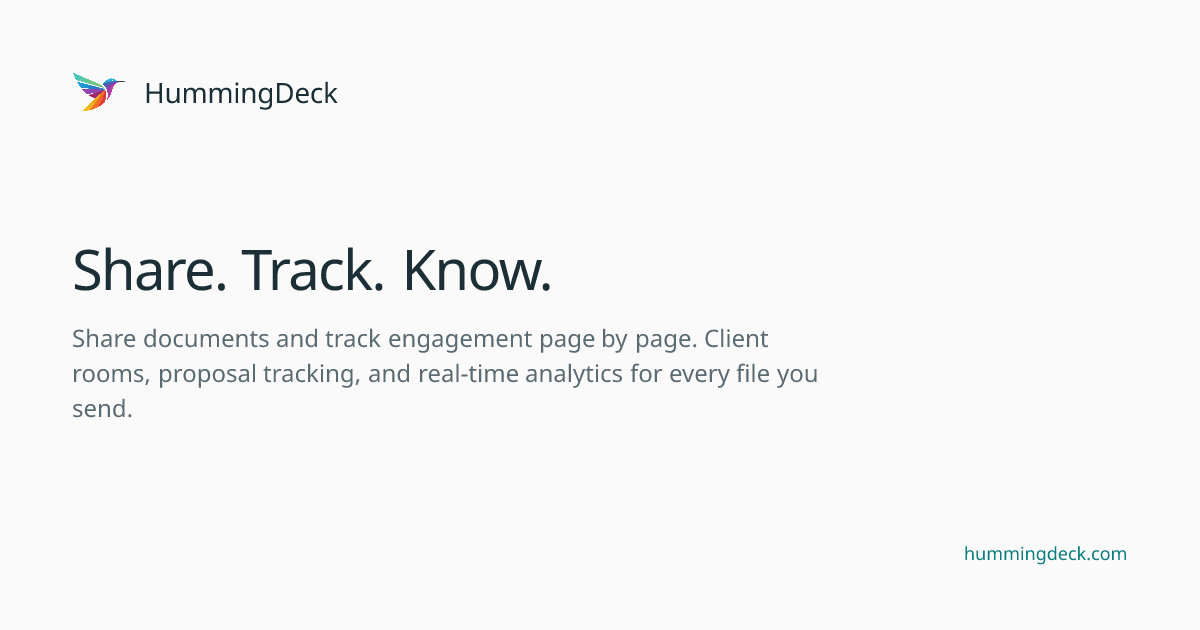Click the word "Know." in the headline

[x=477, y=271]
